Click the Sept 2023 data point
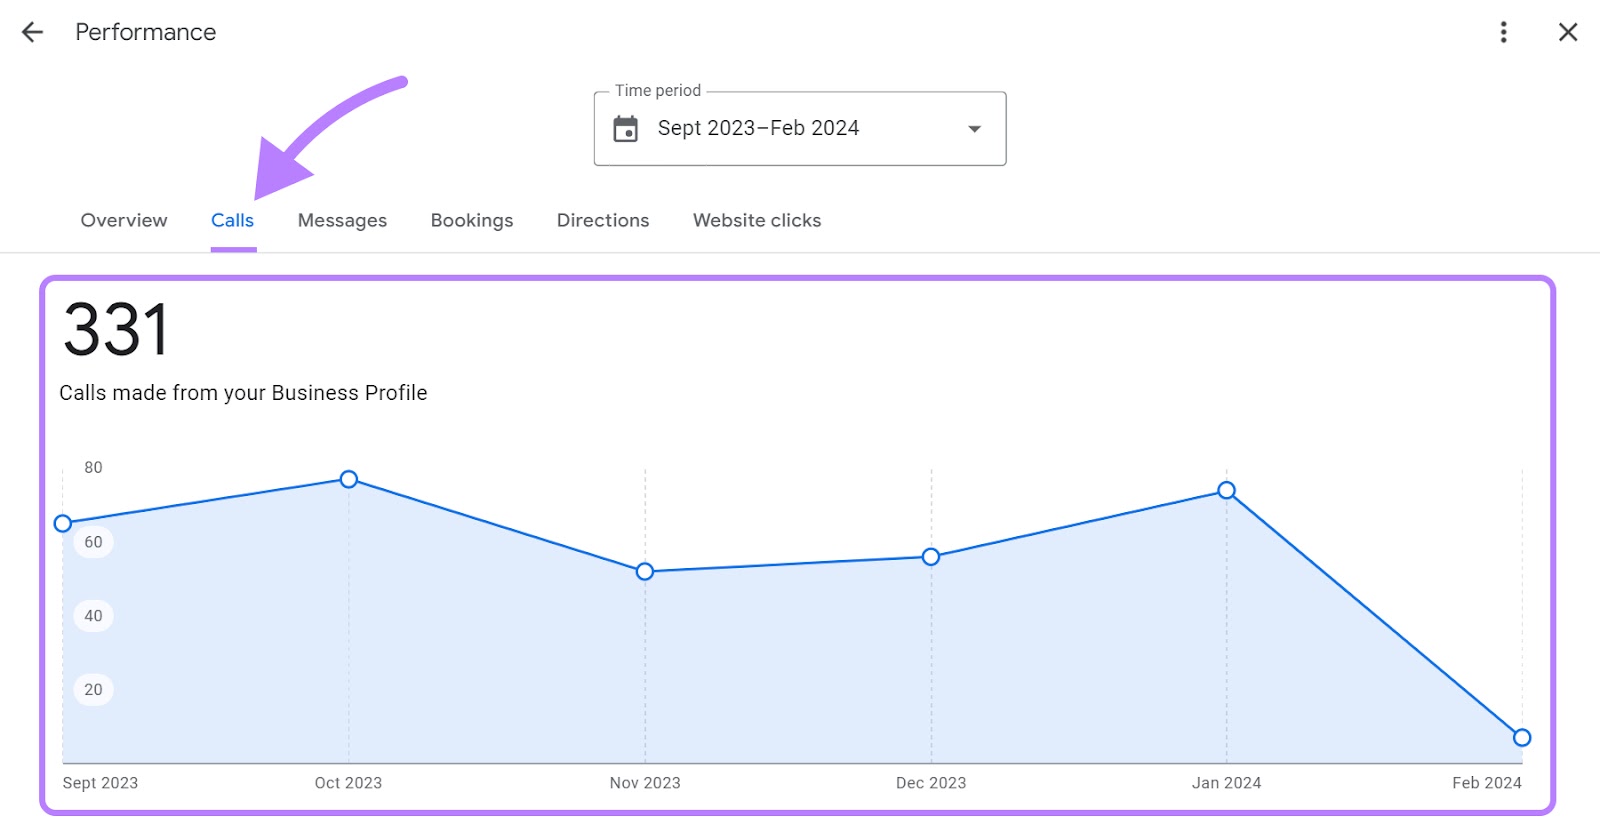Viewport: 1600px width, 832px height. (x=63, y=523)
